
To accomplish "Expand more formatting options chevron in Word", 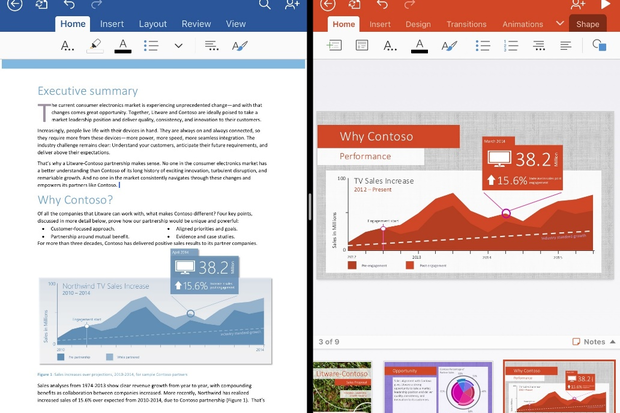I will 179,46.
